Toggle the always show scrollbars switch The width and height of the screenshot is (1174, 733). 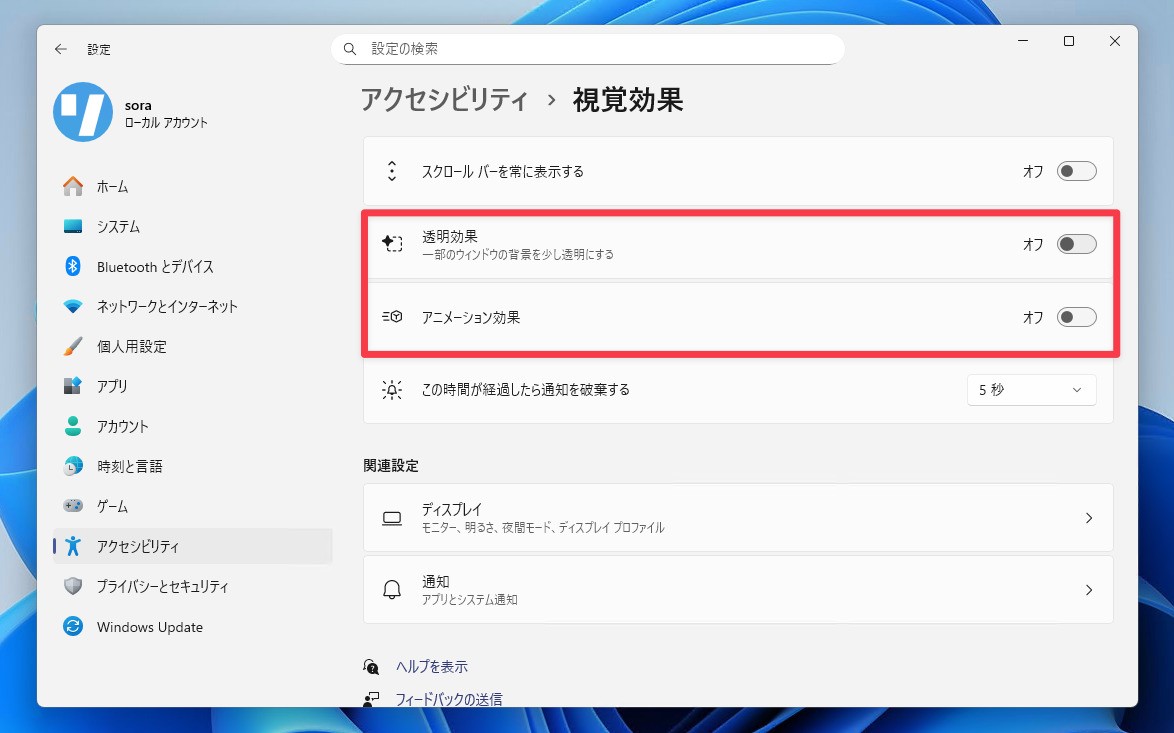click(1076, 172)
